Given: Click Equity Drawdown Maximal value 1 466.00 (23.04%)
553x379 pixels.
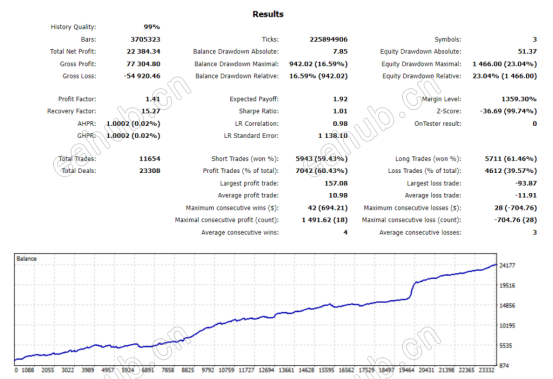Looking at the screenshot, I should click(505, 64).
